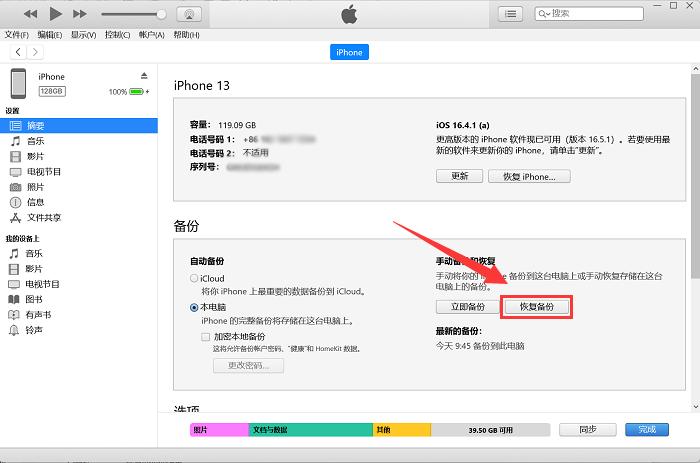Screen dimensions: 700x463
Task: Select 照片 (Photos) camera icon under settings
Action: [16, 187]
